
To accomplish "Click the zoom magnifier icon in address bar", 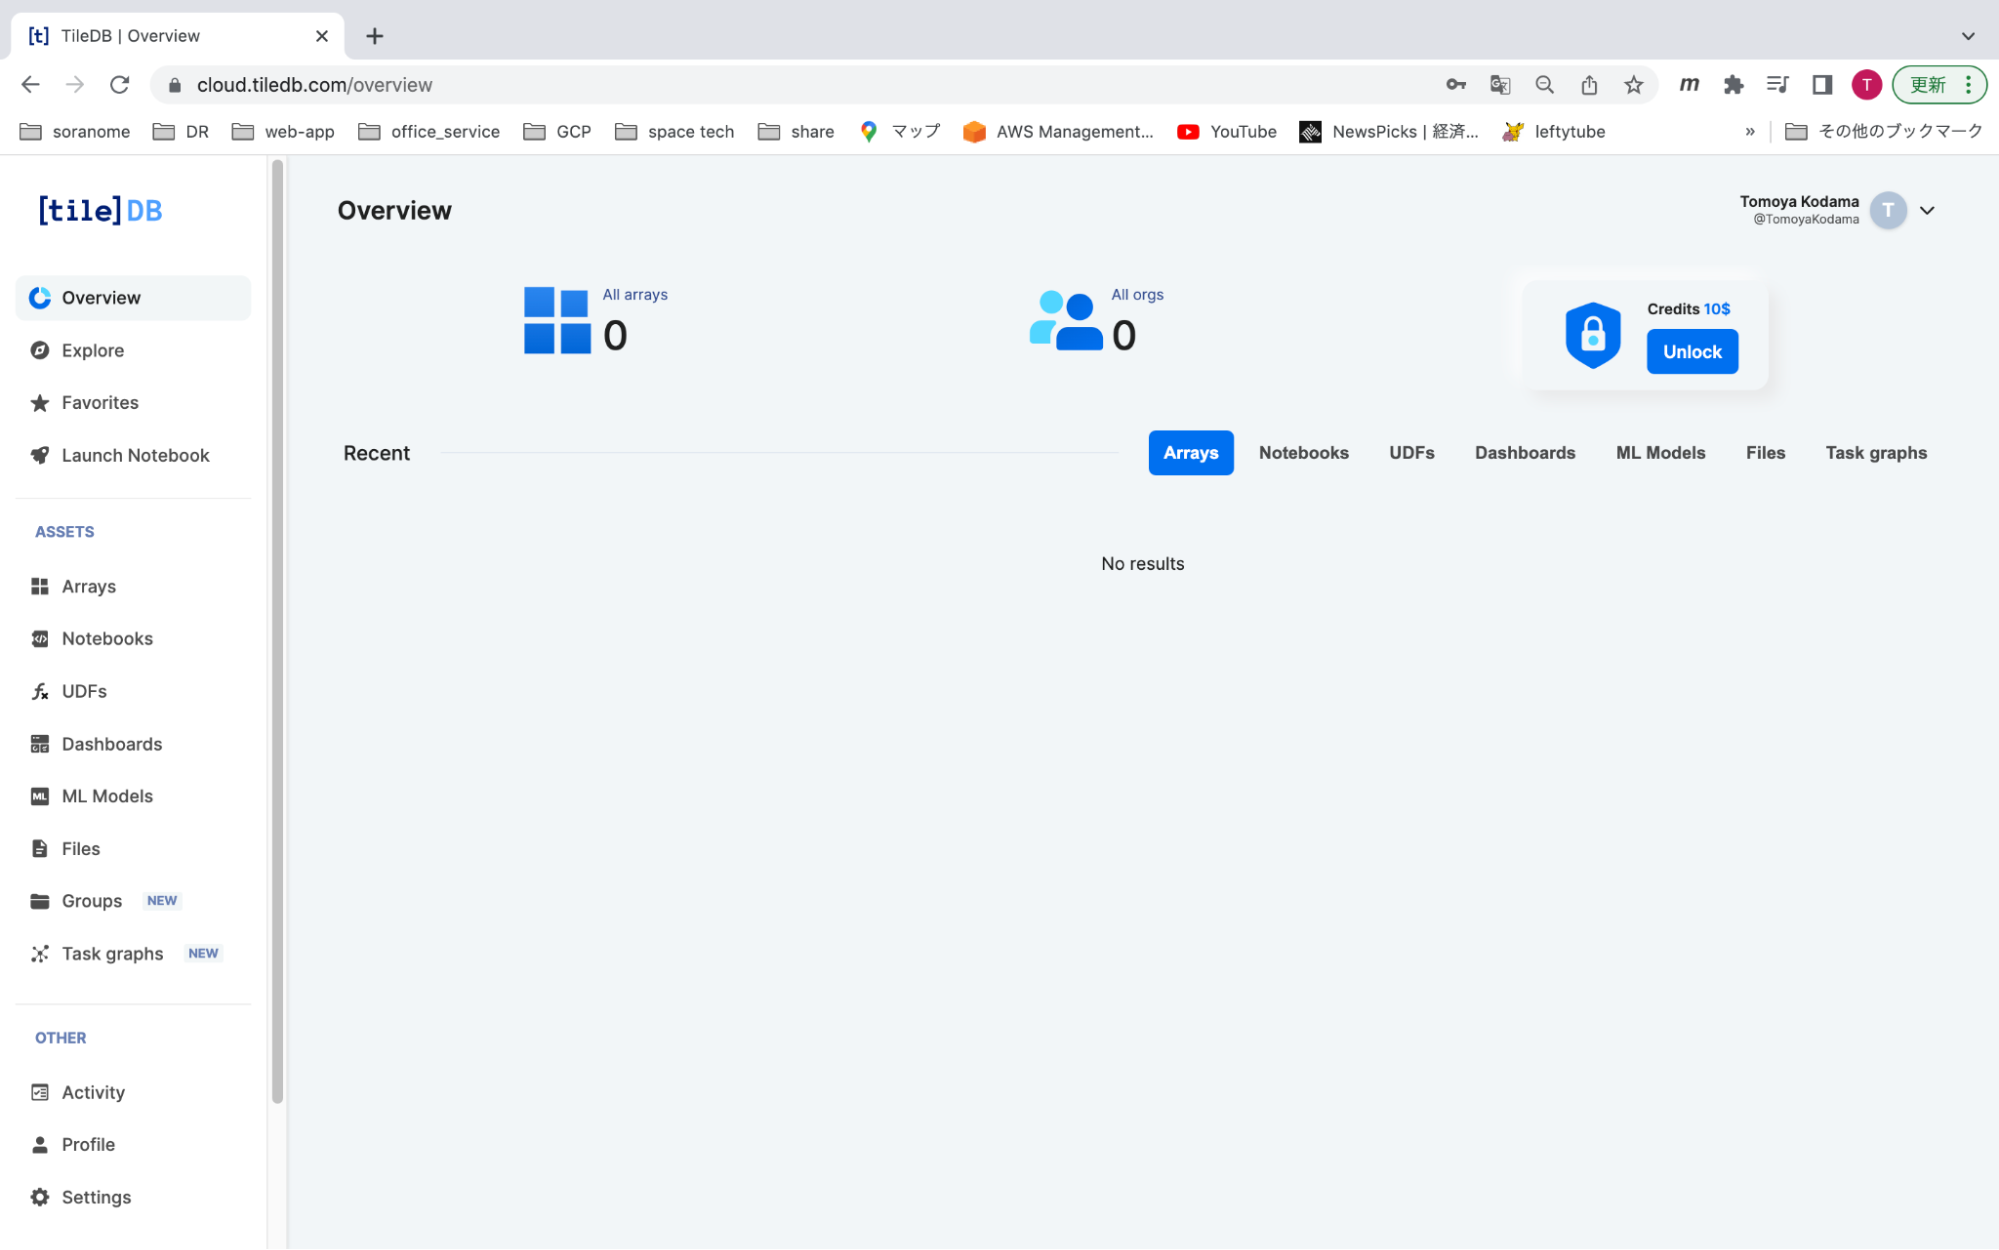I will [x=1545, y=85].
